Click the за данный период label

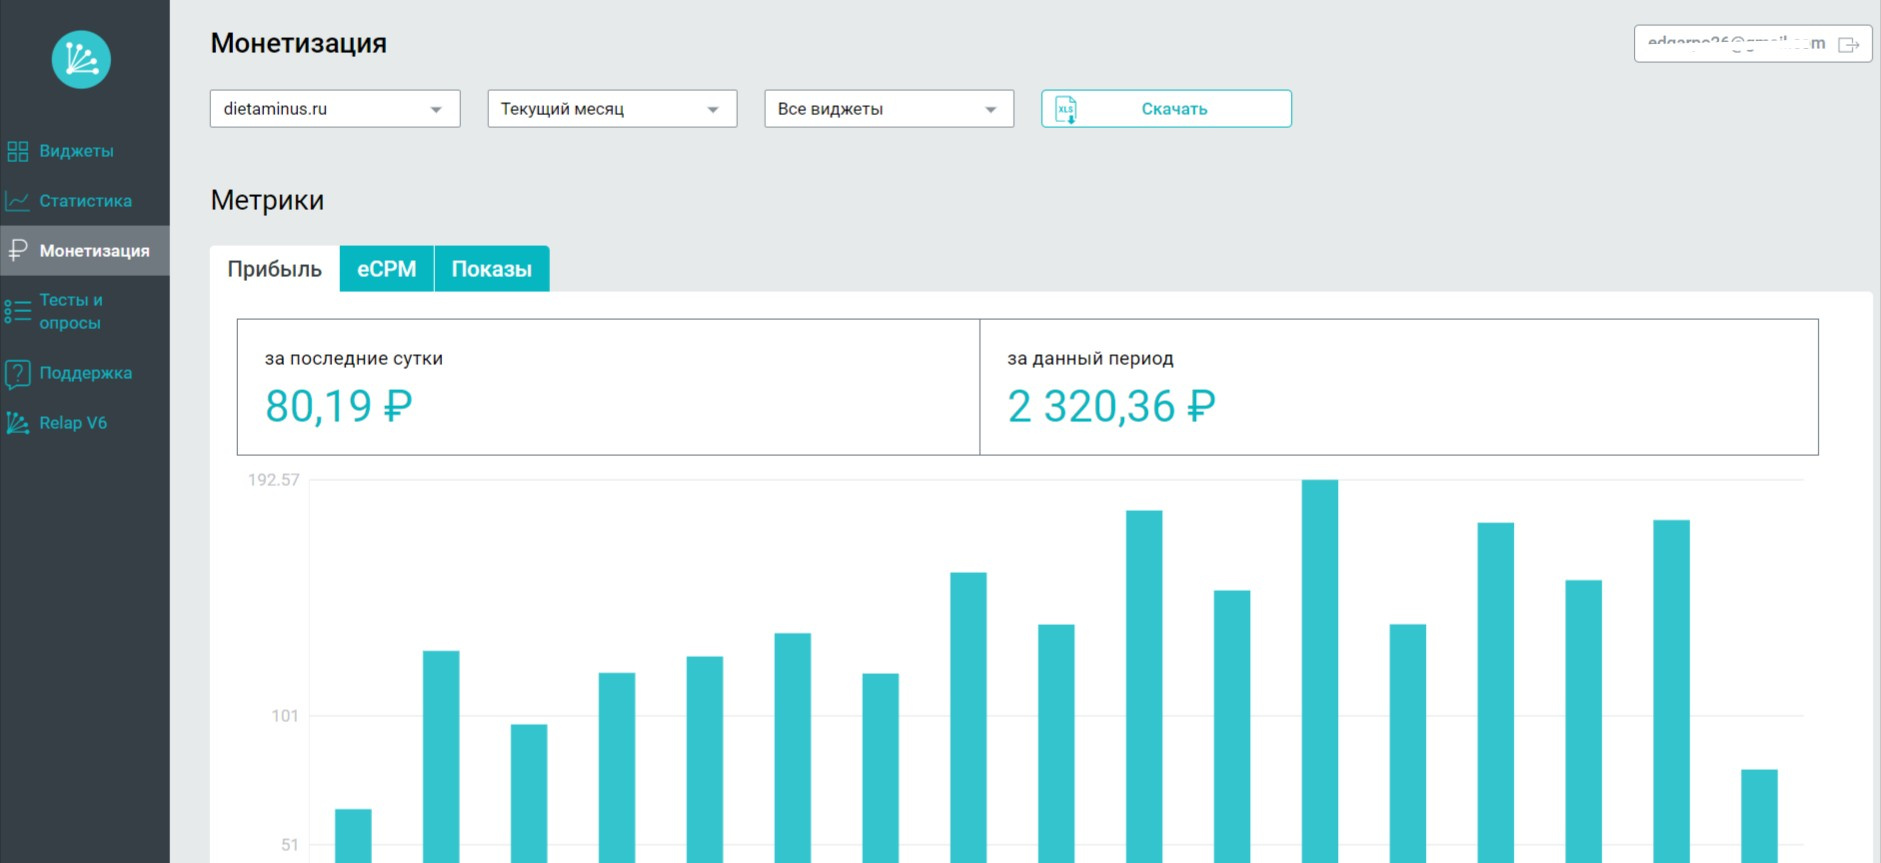click(x=1090, y=358)
